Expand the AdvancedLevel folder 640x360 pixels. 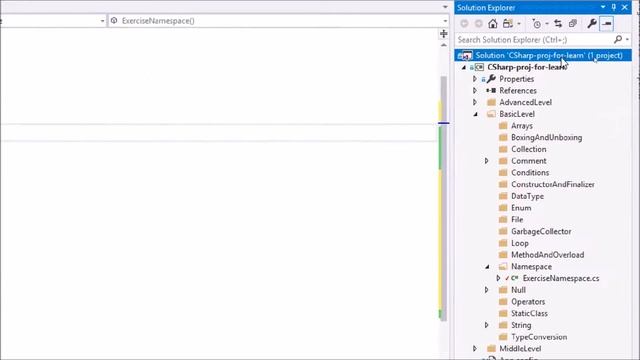(x=474, y=102)
